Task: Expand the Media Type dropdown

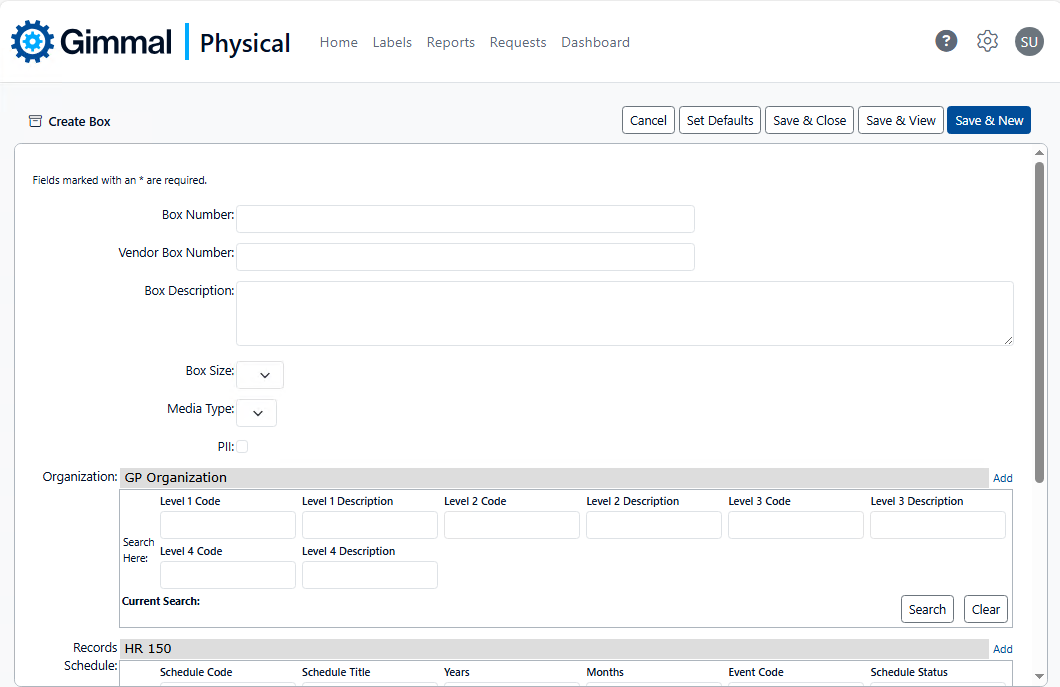Action: pos(257,413)
